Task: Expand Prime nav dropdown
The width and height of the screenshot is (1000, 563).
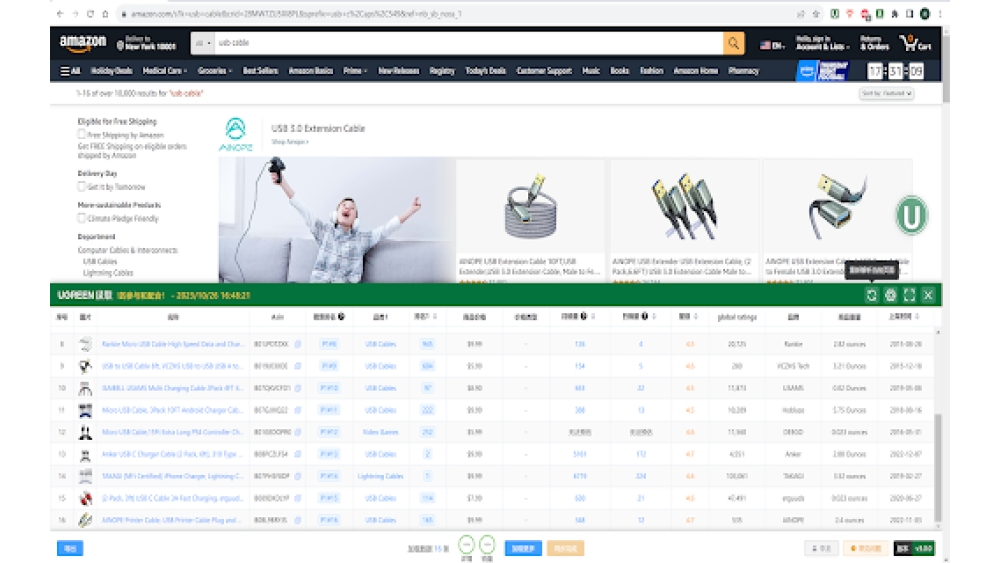Action: coord(355,71)
